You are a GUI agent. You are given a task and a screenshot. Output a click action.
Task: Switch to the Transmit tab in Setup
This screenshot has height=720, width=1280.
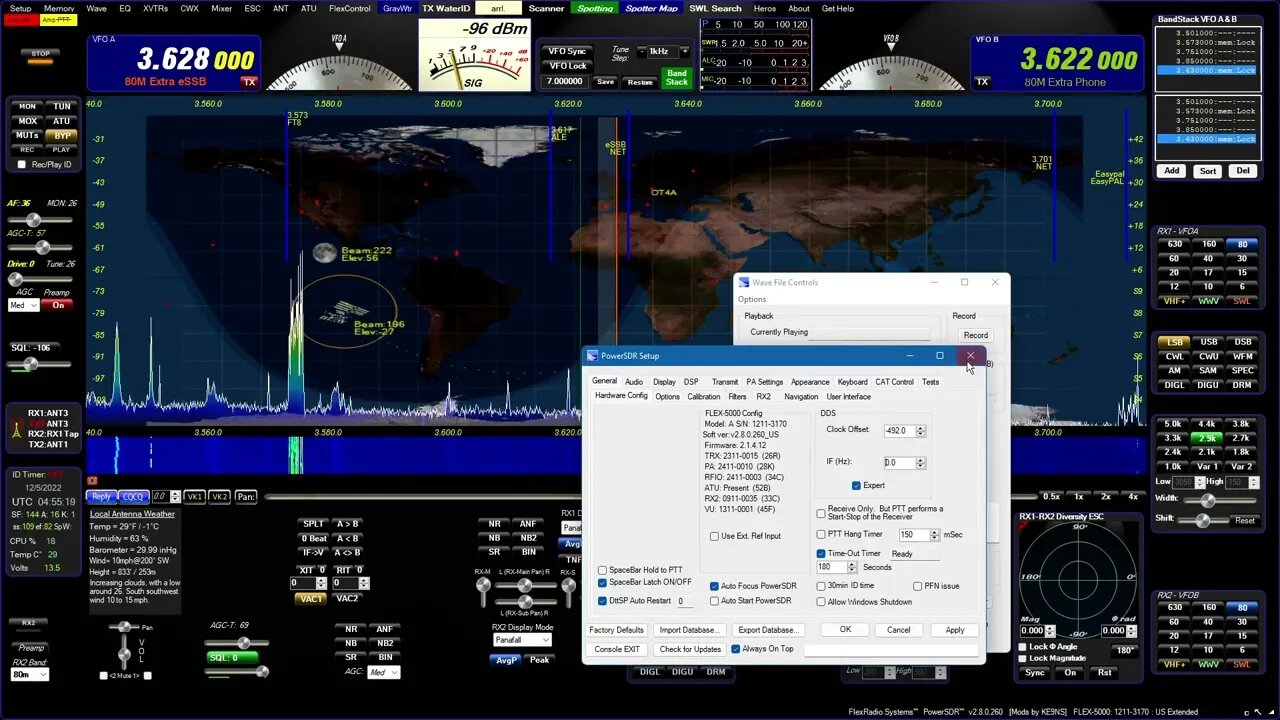[725, 382]
